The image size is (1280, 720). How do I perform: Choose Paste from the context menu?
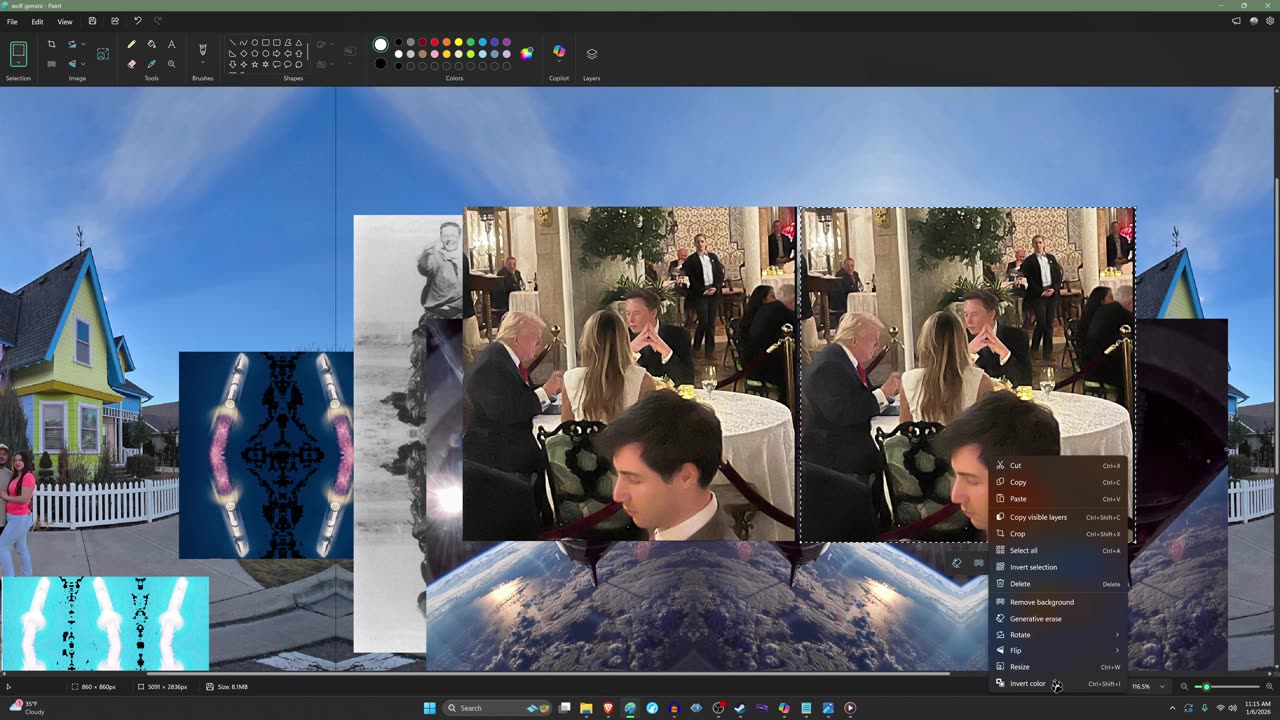(x=1058, y=498)
